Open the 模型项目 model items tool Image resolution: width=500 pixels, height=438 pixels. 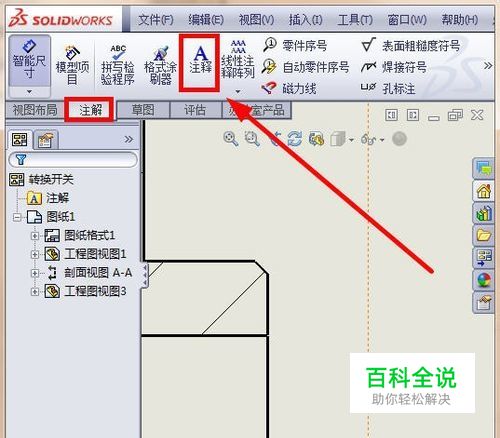click(x=72, y=65)
